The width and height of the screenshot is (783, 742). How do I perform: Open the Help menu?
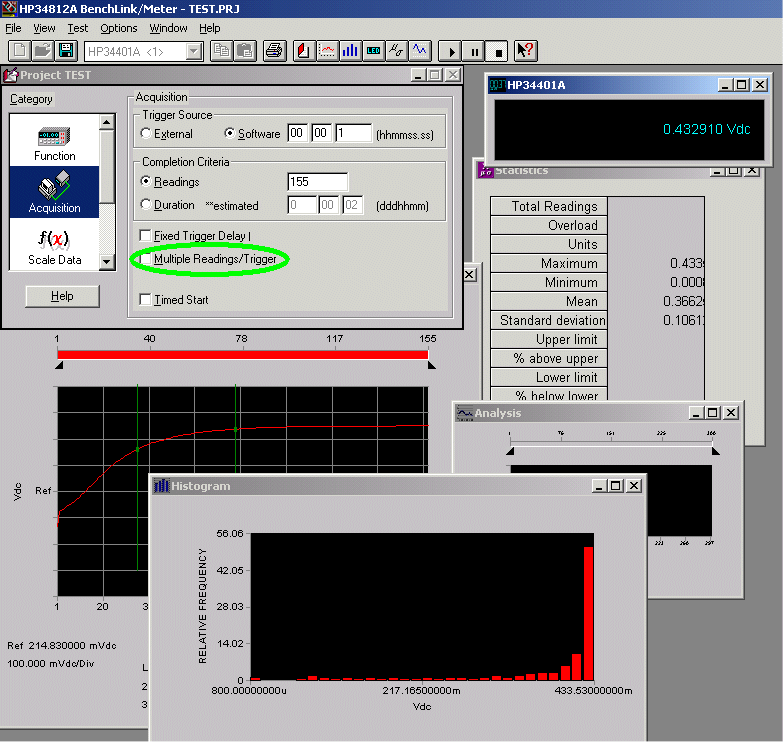point(209,28)
